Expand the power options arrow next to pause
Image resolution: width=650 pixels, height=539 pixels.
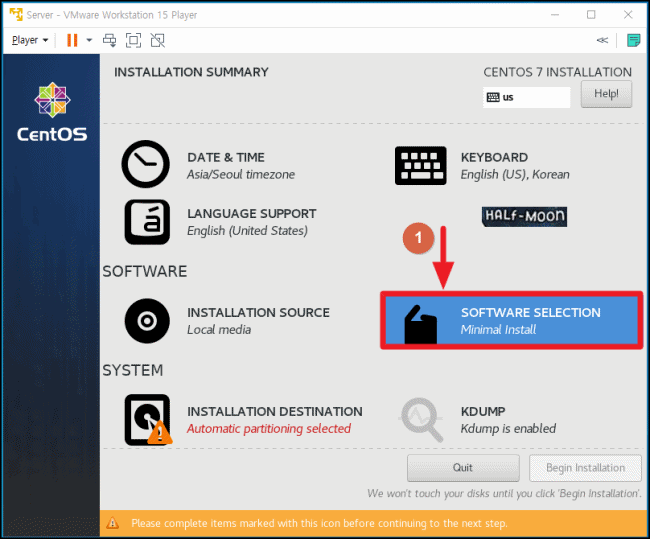pyautogui.click(x=89, y=40)
